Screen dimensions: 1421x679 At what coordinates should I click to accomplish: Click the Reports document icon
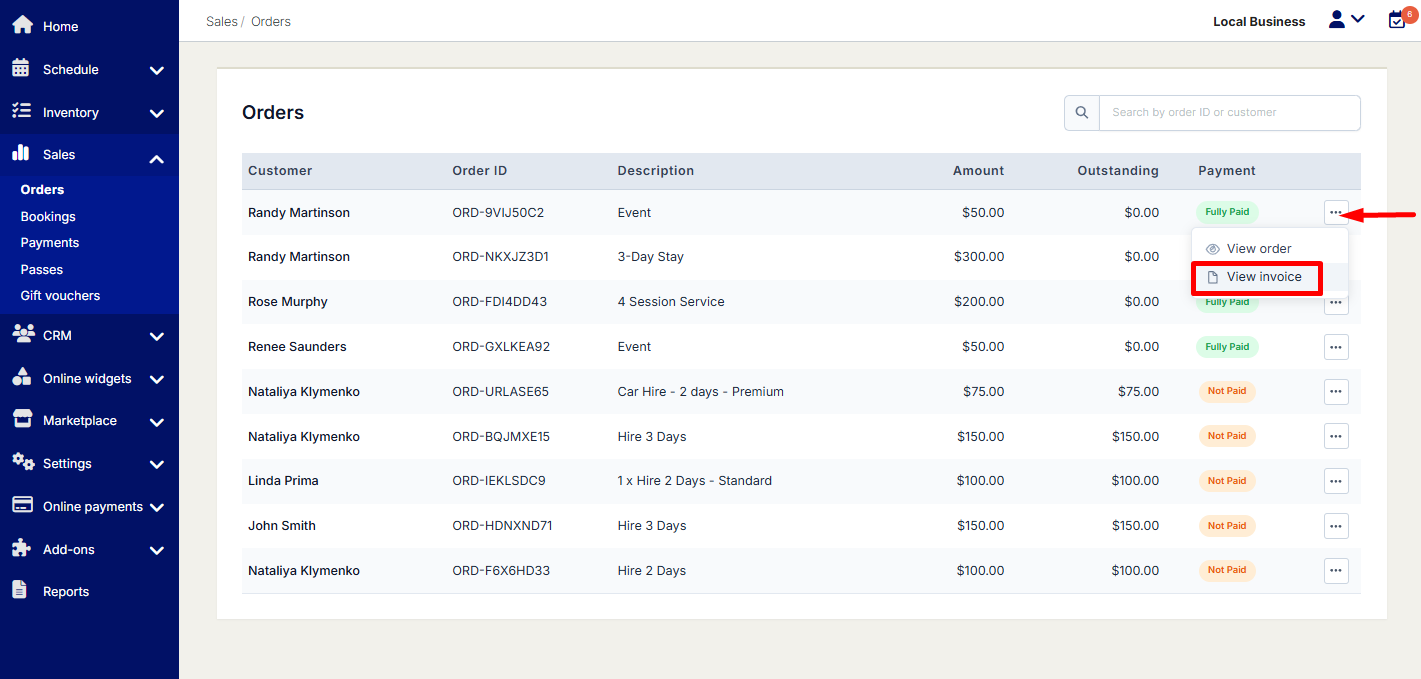click(20, 590)
